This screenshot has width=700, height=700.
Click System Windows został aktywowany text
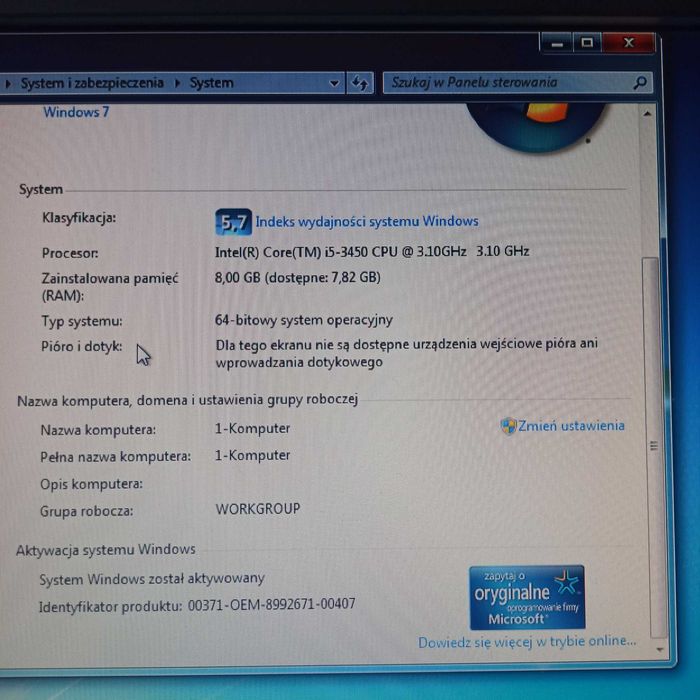click(x=152, y=579)
